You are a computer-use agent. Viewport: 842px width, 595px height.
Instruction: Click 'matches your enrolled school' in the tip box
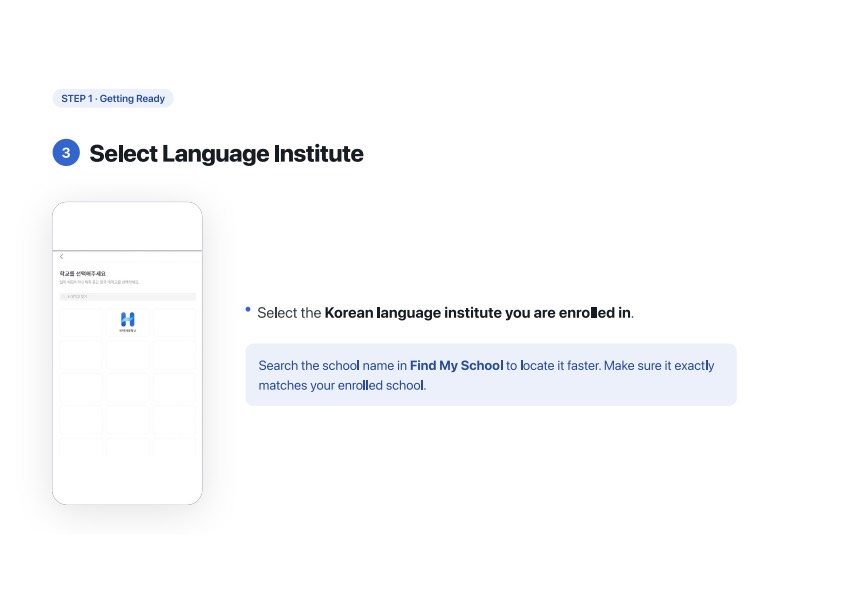click(x=341, y=386)
